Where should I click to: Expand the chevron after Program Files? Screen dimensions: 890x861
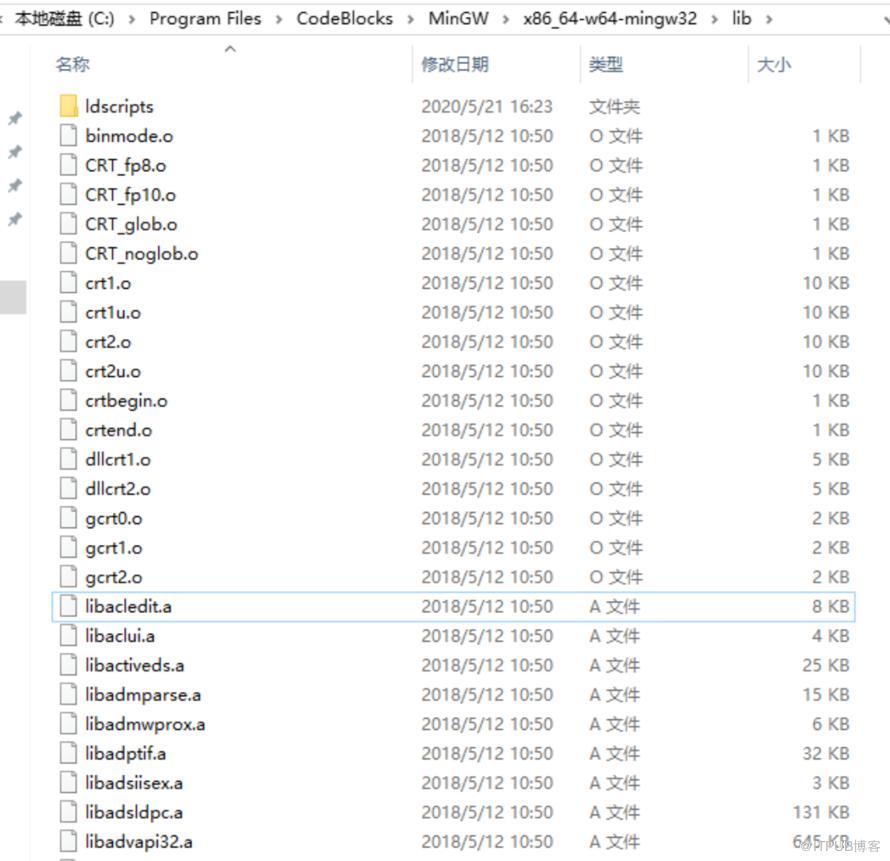click(x=279, y=20)
